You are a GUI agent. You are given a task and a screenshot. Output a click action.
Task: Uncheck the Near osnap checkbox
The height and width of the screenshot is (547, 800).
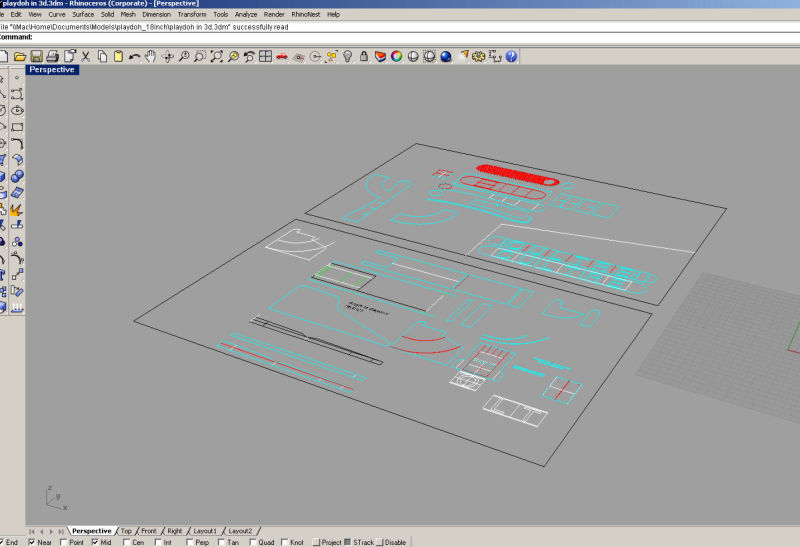coord(32,542)
